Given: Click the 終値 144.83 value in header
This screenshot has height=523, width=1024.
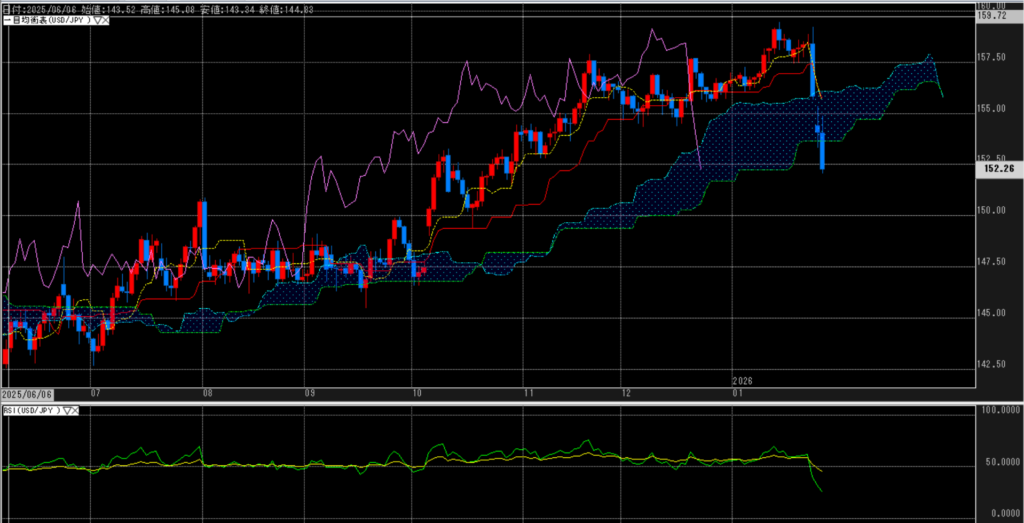Looking at the screenshot, I should (x=272, y=8).
